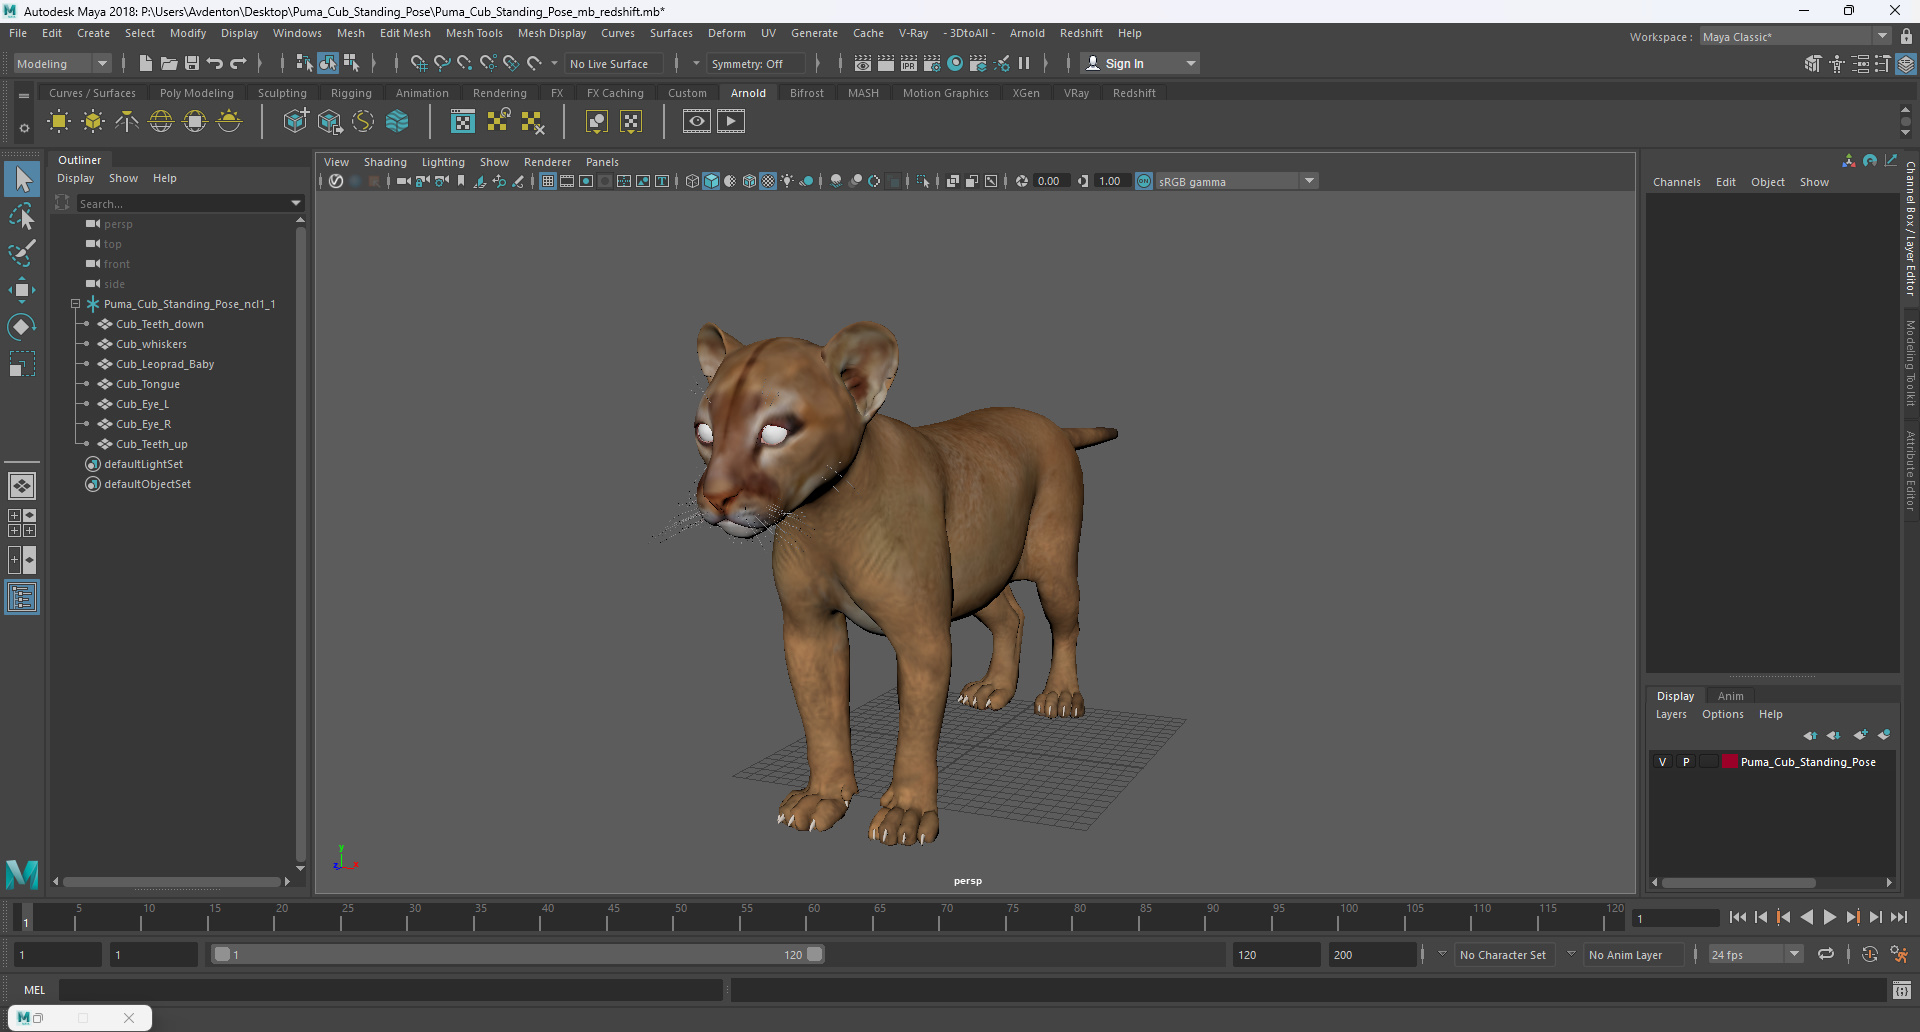Screen dimensions: 1920x1032
Task: Click the Arnold TX Manager shelf icon
Action: [463, 122]
